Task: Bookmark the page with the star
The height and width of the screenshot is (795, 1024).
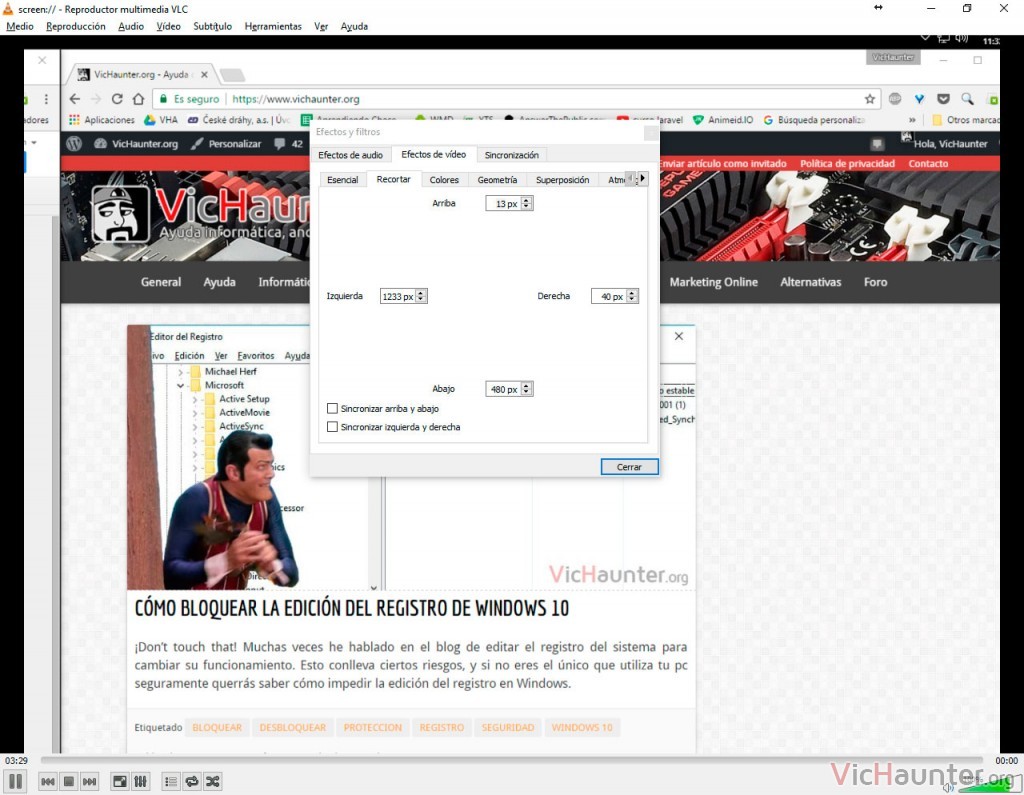Action: 870,99
